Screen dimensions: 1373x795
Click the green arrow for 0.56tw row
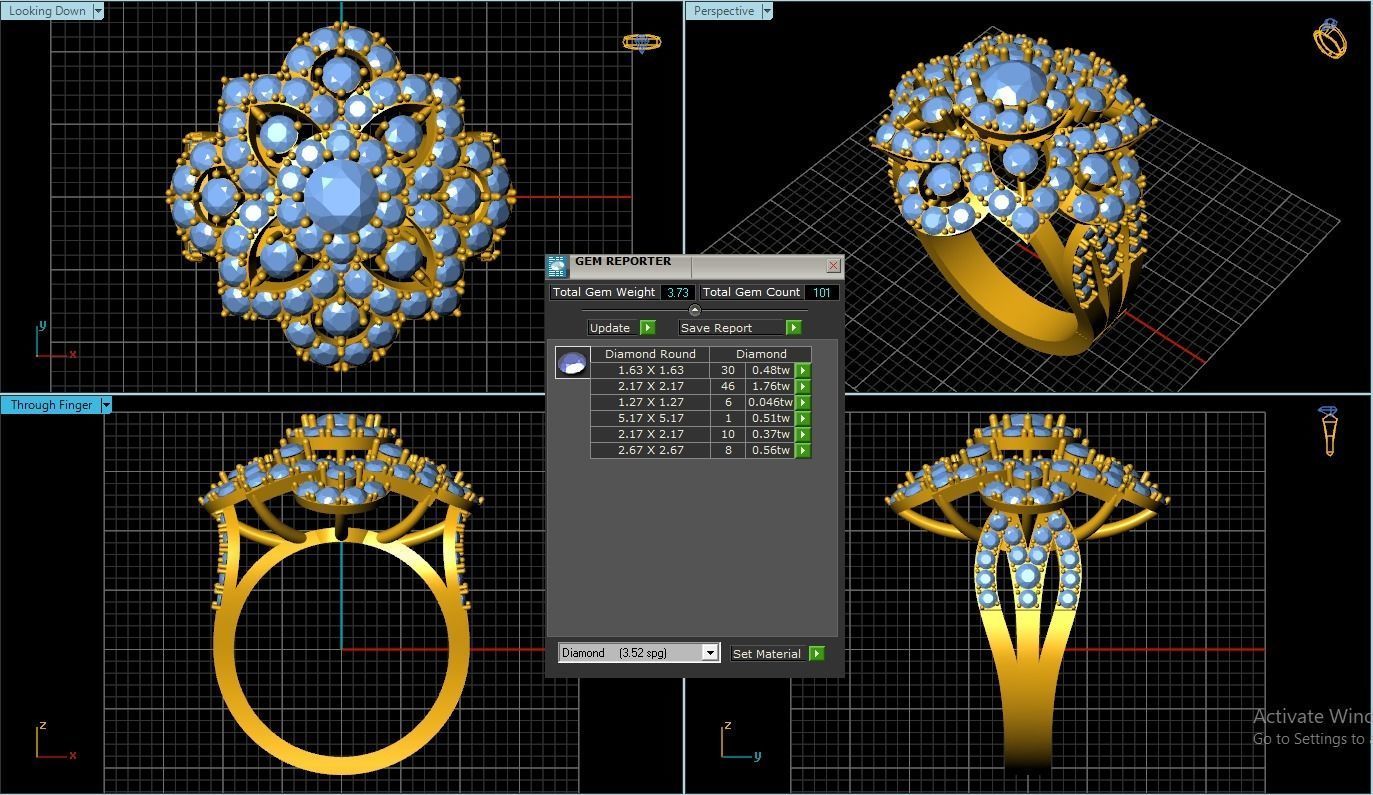click(802, 450)
